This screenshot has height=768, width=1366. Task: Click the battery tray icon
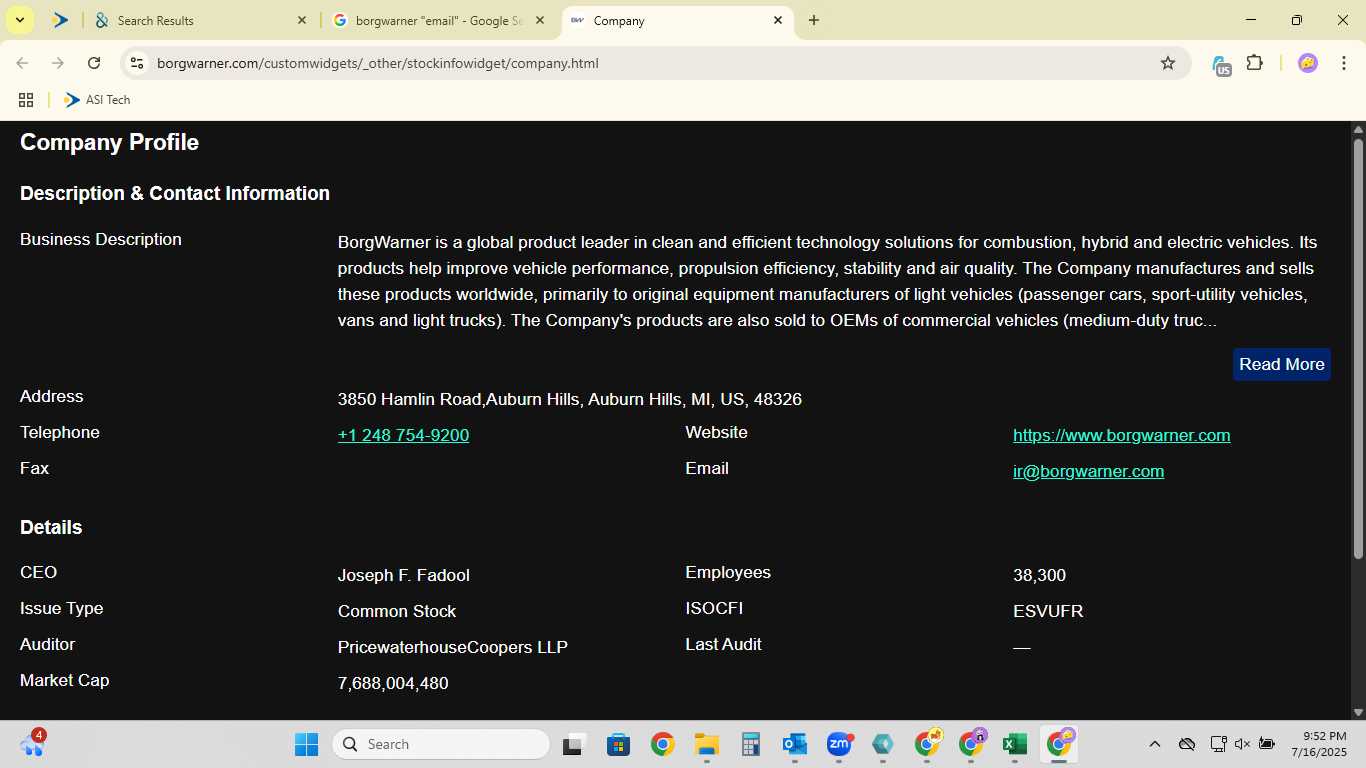click(x=1267, y=744)
